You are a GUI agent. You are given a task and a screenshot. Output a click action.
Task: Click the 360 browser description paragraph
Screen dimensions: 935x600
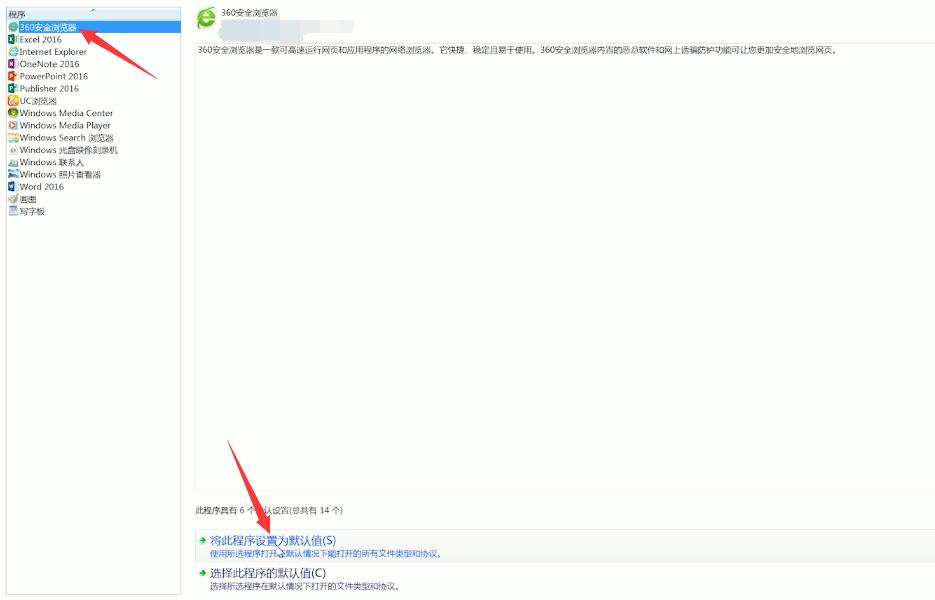tap(518, 50)
